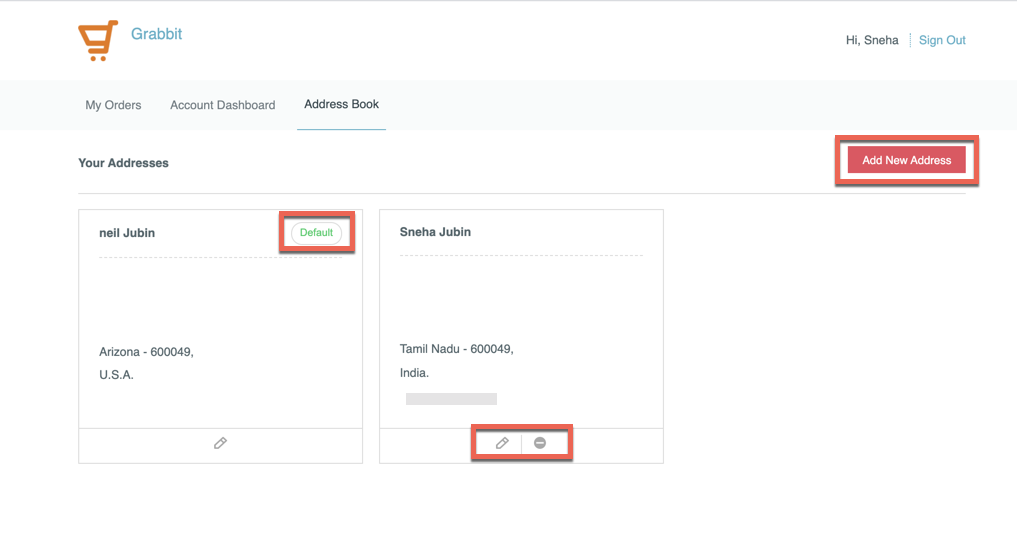Sign out of the account
Image resolution: width=1017 pixels, height=543 pixels.
coord(942,40)
